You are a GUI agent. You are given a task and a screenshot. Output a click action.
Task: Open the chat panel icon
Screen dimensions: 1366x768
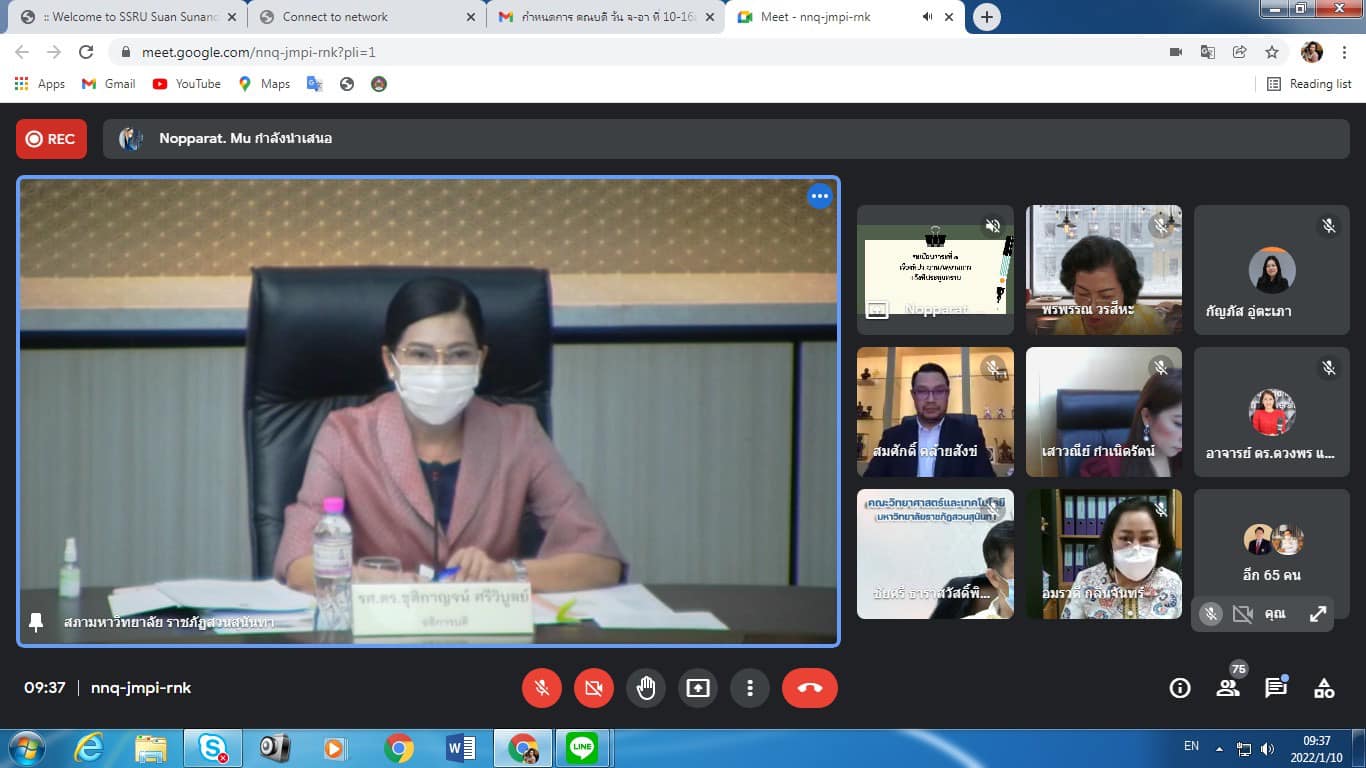1276,688
